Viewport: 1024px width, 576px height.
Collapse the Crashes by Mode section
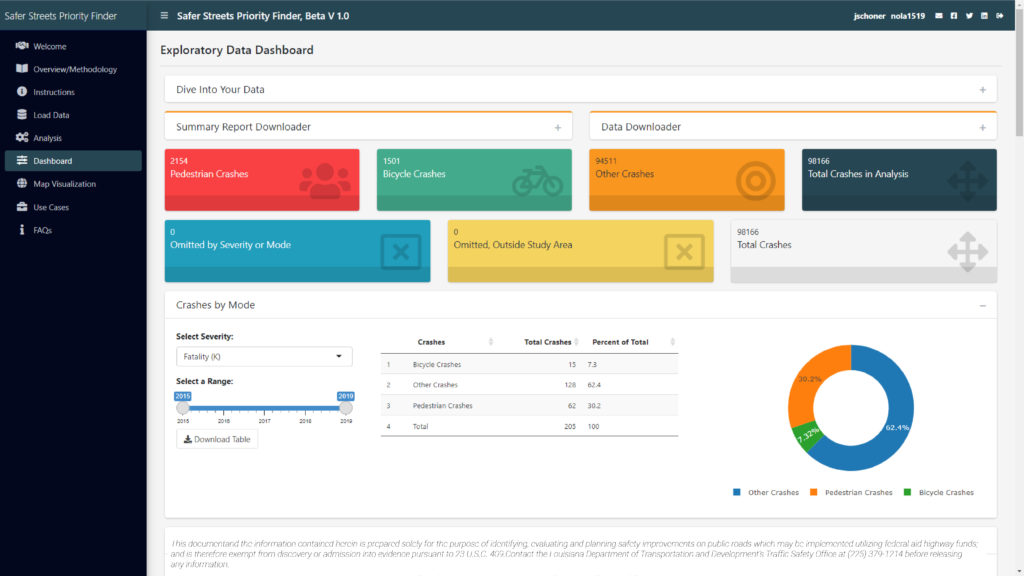coord(983,306)
